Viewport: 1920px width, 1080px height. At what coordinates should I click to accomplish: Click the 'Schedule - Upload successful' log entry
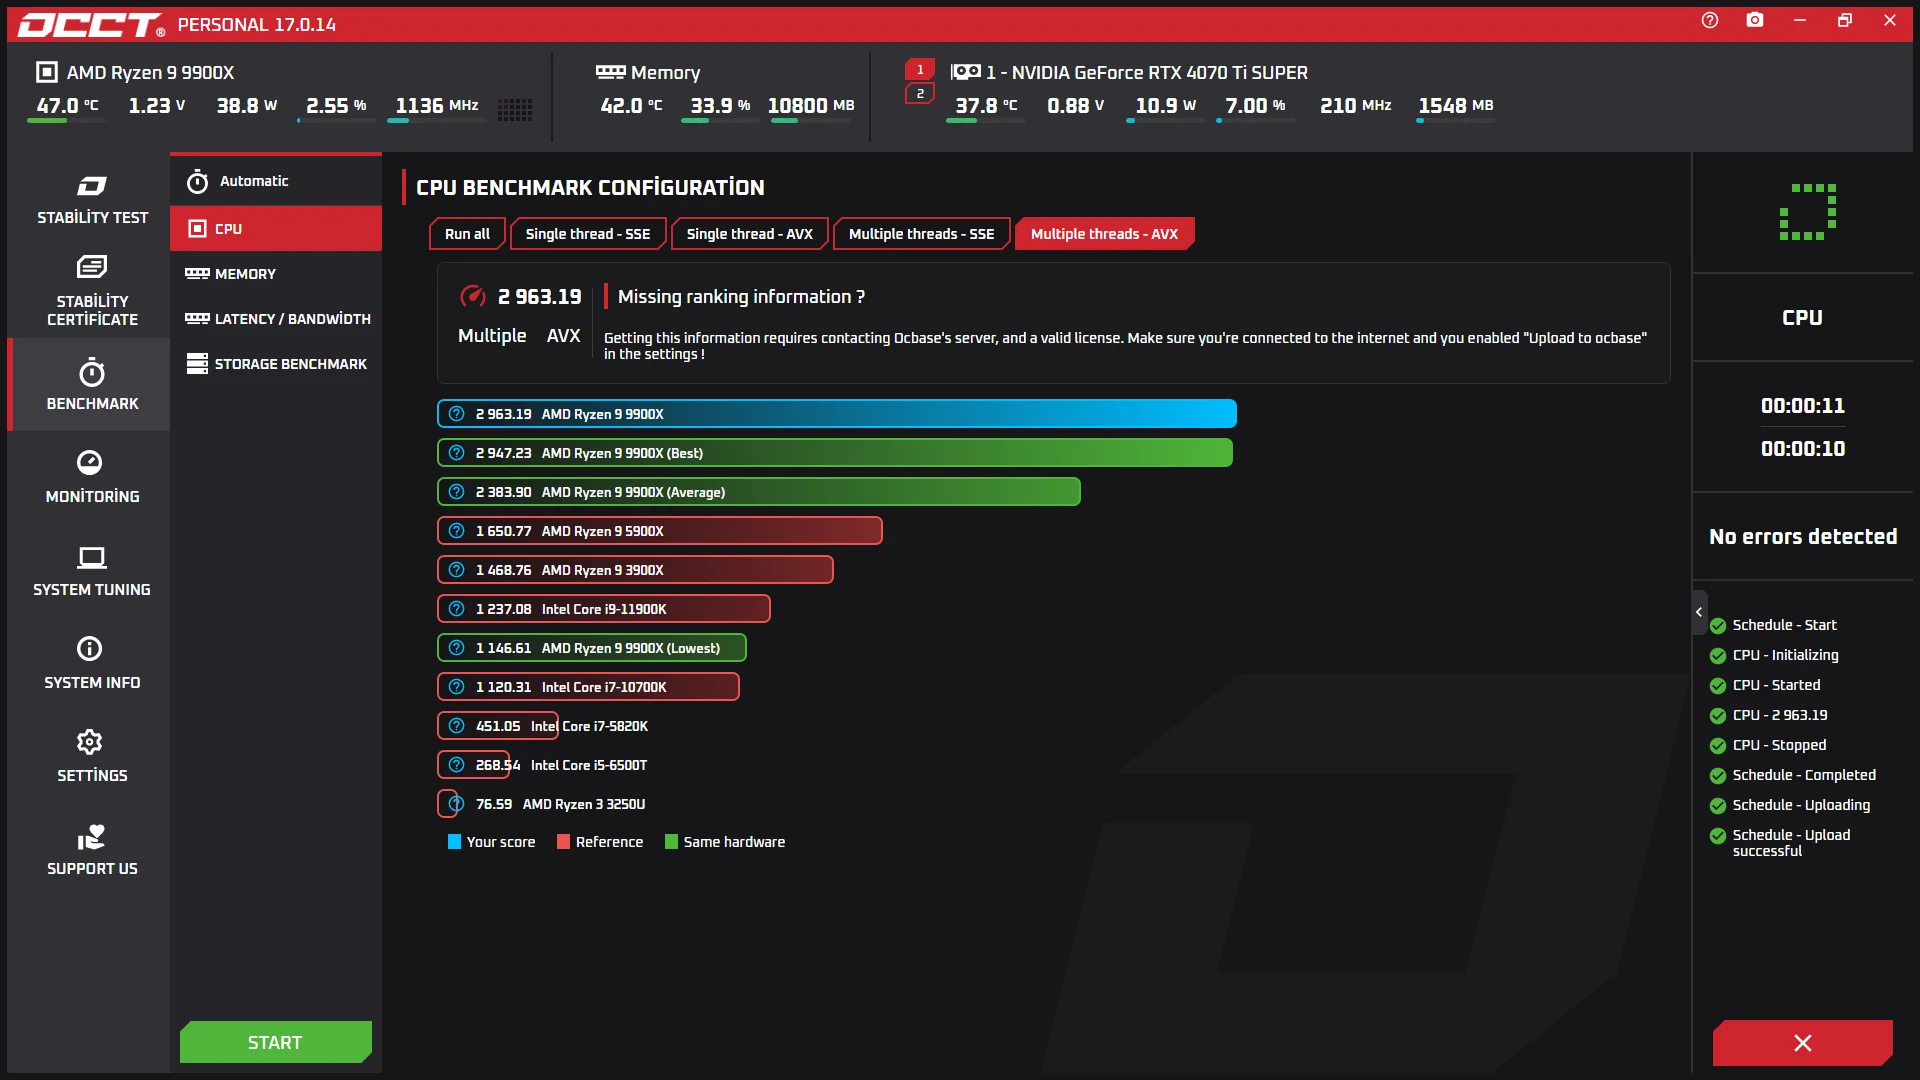click(1792, 843)
